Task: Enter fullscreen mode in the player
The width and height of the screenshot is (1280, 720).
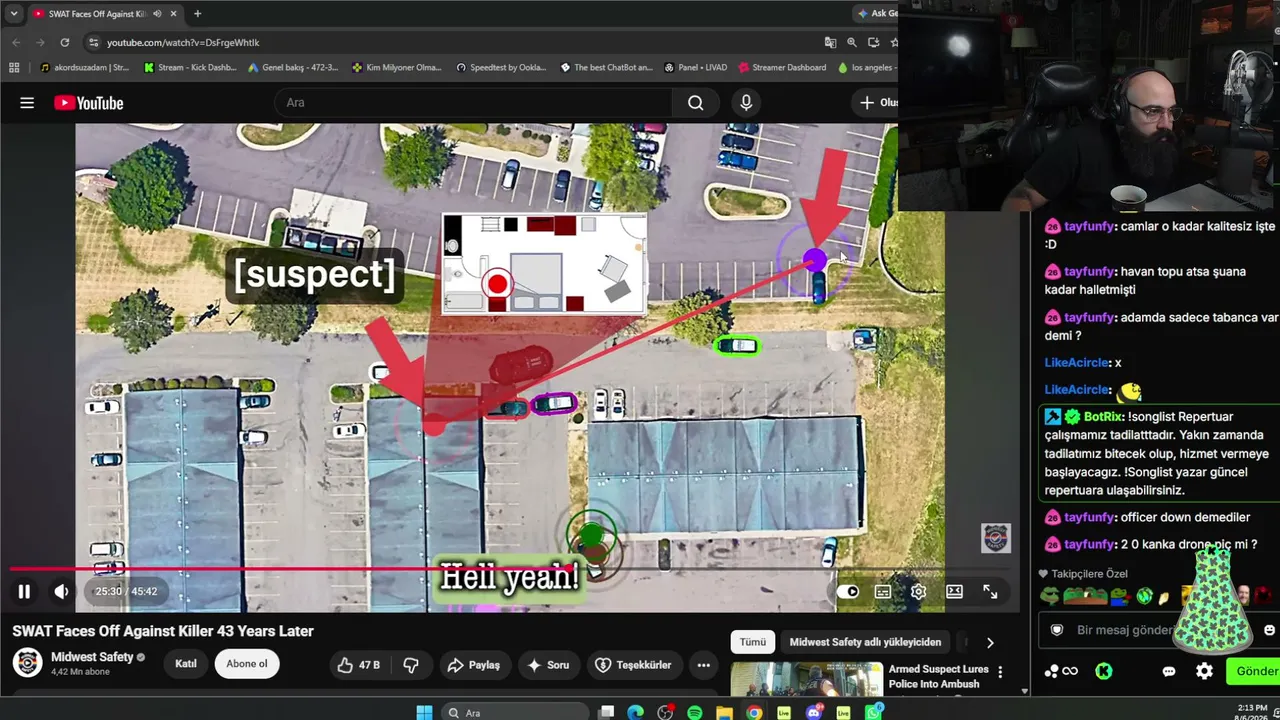Action: click(990, 591)
